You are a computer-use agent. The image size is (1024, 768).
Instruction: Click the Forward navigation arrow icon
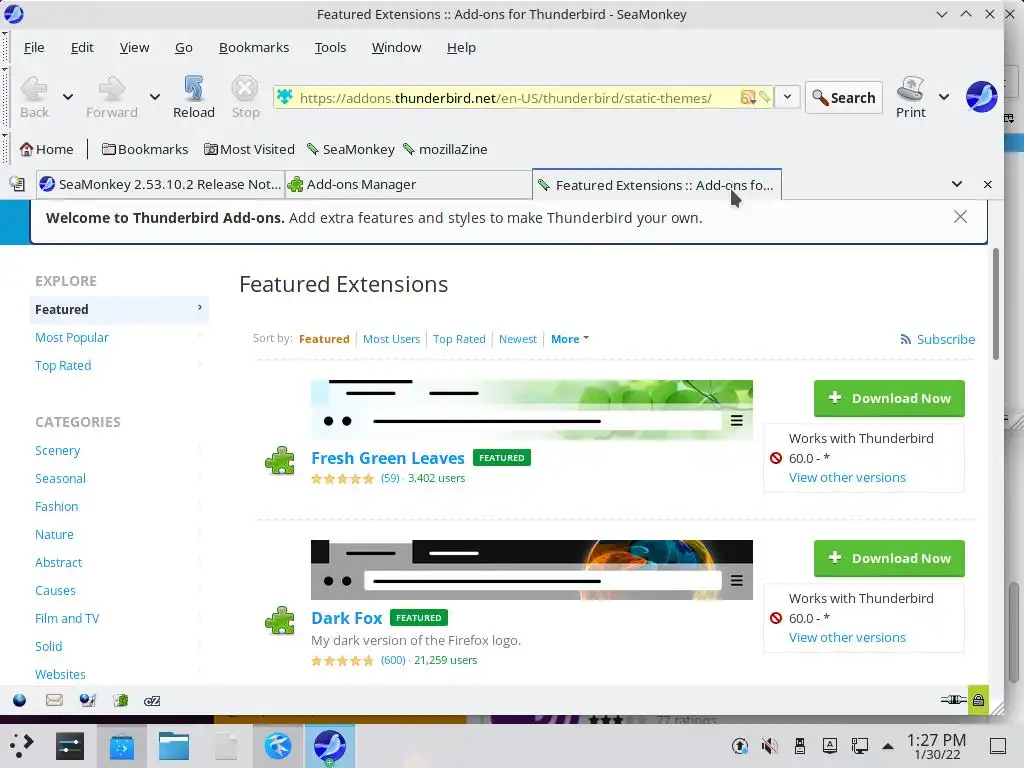pos(111,89)
